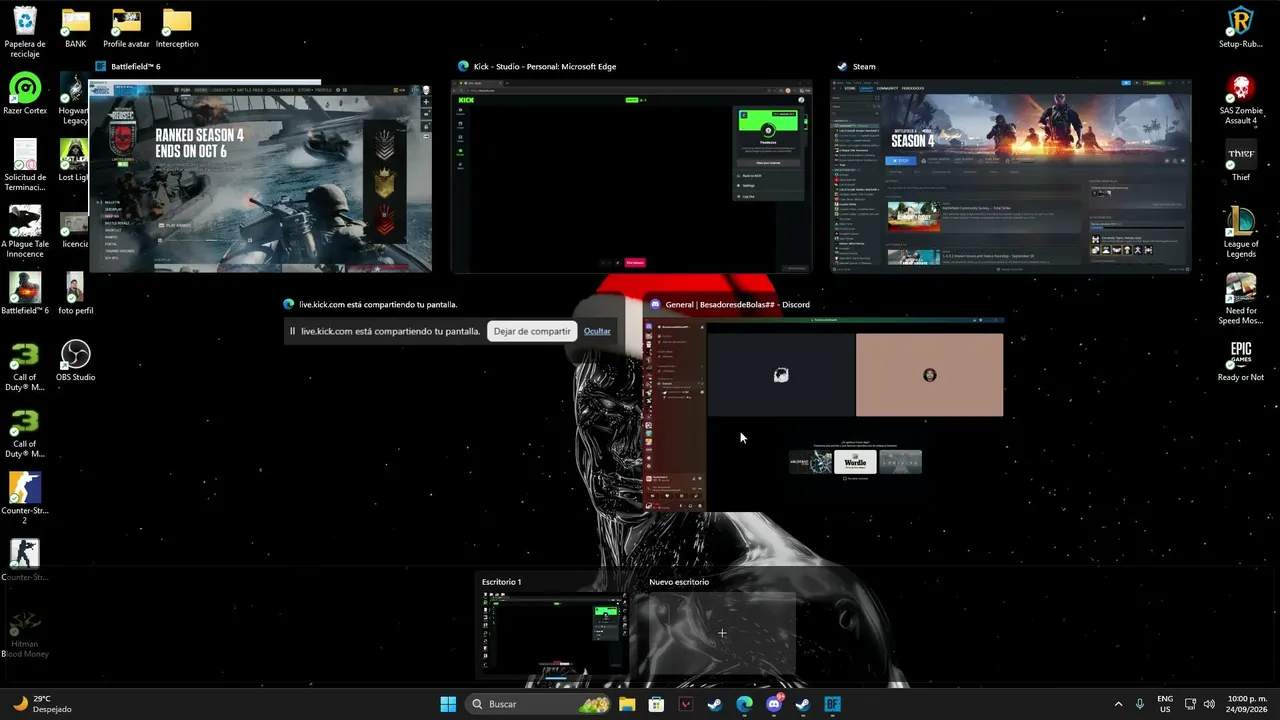
Task: Select the Battlefield 6 desktop shortcut
Action: (25, 294)
